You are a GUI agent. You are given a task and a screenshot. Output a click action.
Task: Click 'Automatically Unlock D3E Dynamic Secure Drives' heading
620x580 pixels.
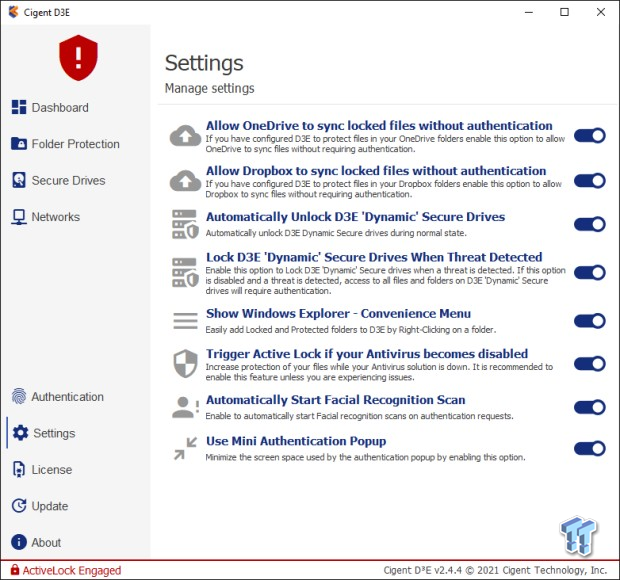pos(355,217)
